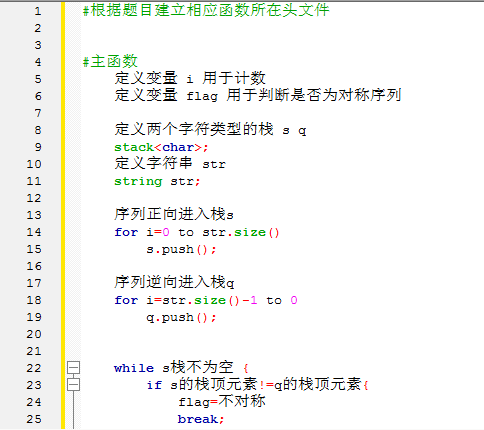Click the line '定义变量 flag 用于判断是否为对称序列'
Viewport: 484px width, 430px height.
click(x=258, y=95)
